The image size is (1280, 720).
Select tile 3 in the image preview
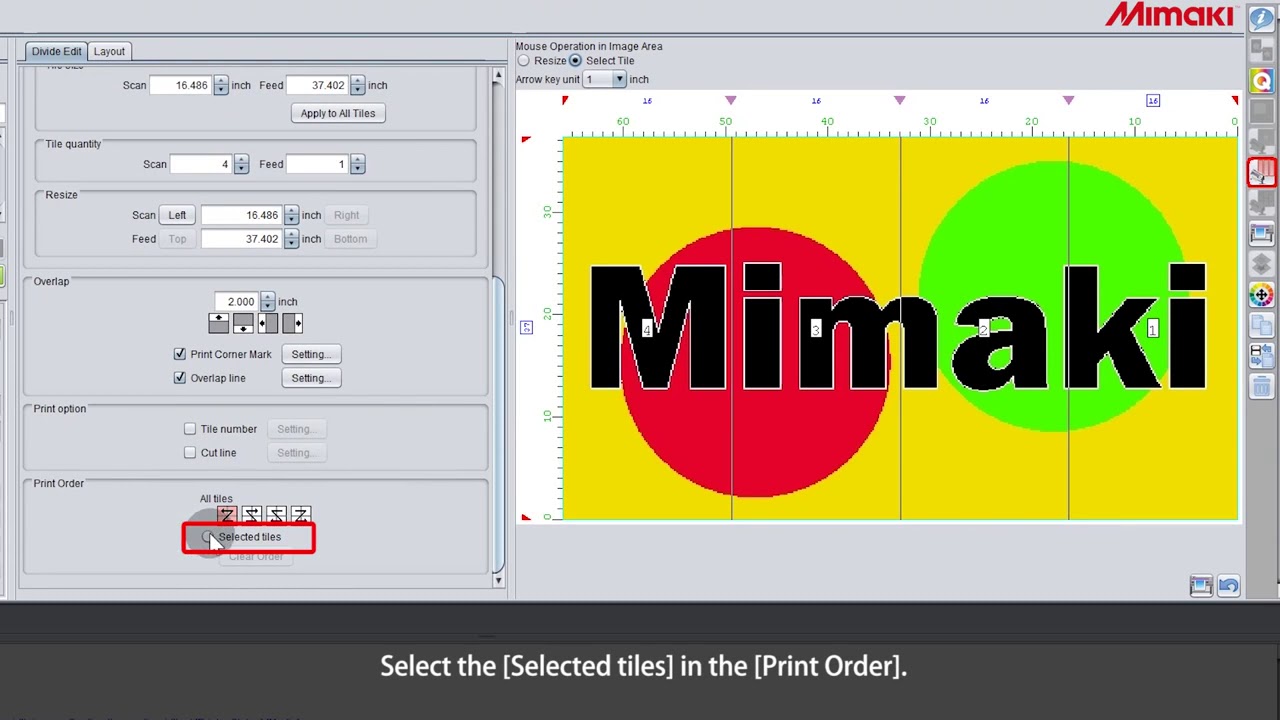[x=816, y=328]
